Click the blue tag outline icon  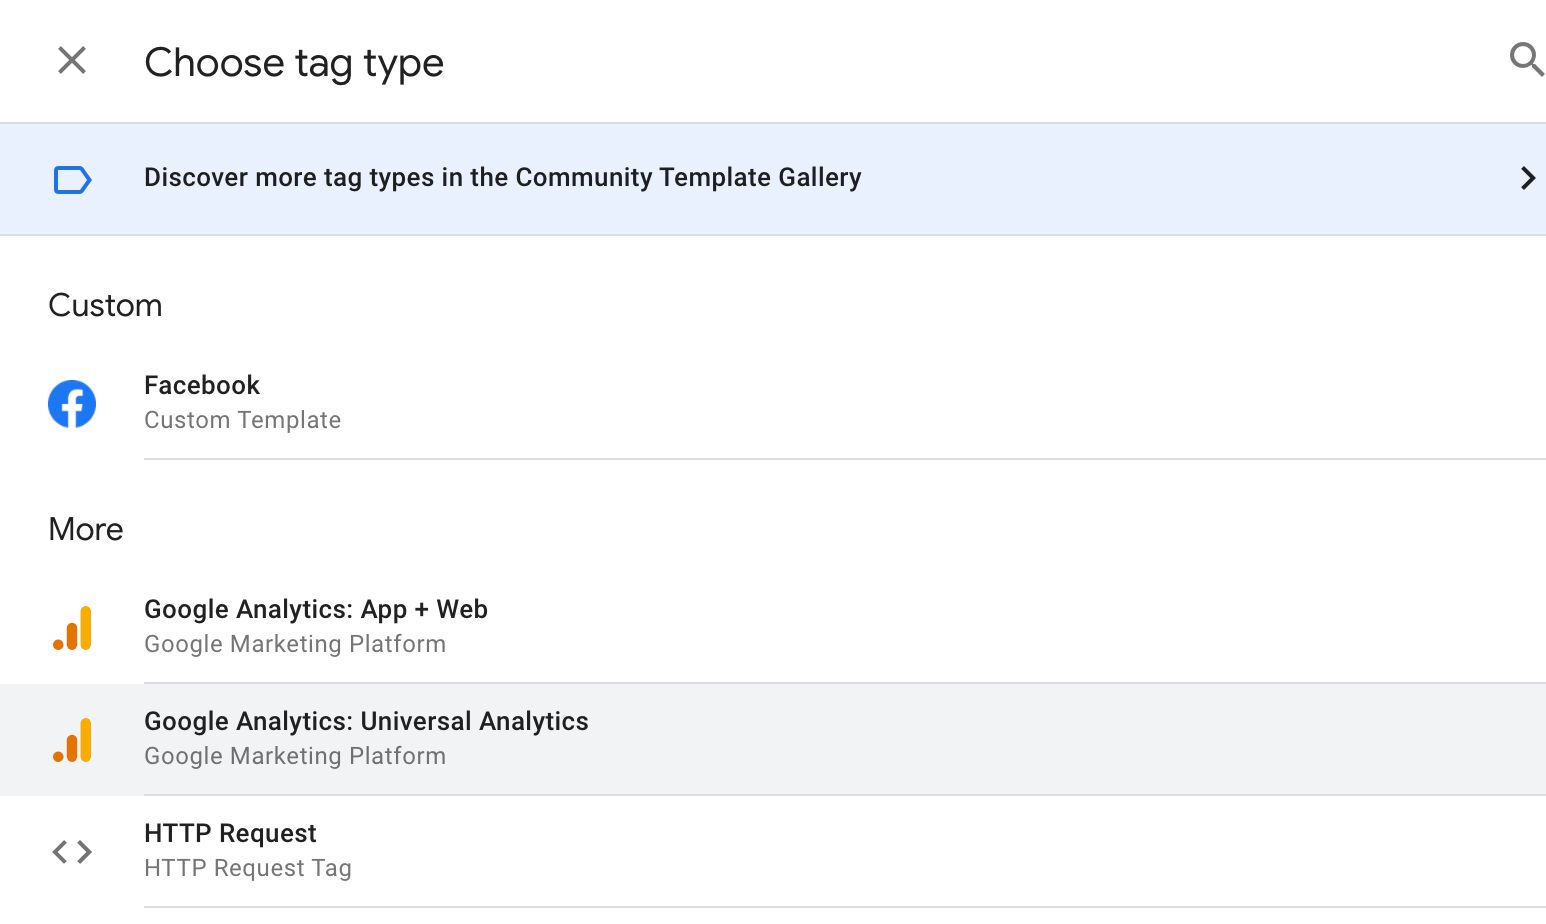coord(72,180)
